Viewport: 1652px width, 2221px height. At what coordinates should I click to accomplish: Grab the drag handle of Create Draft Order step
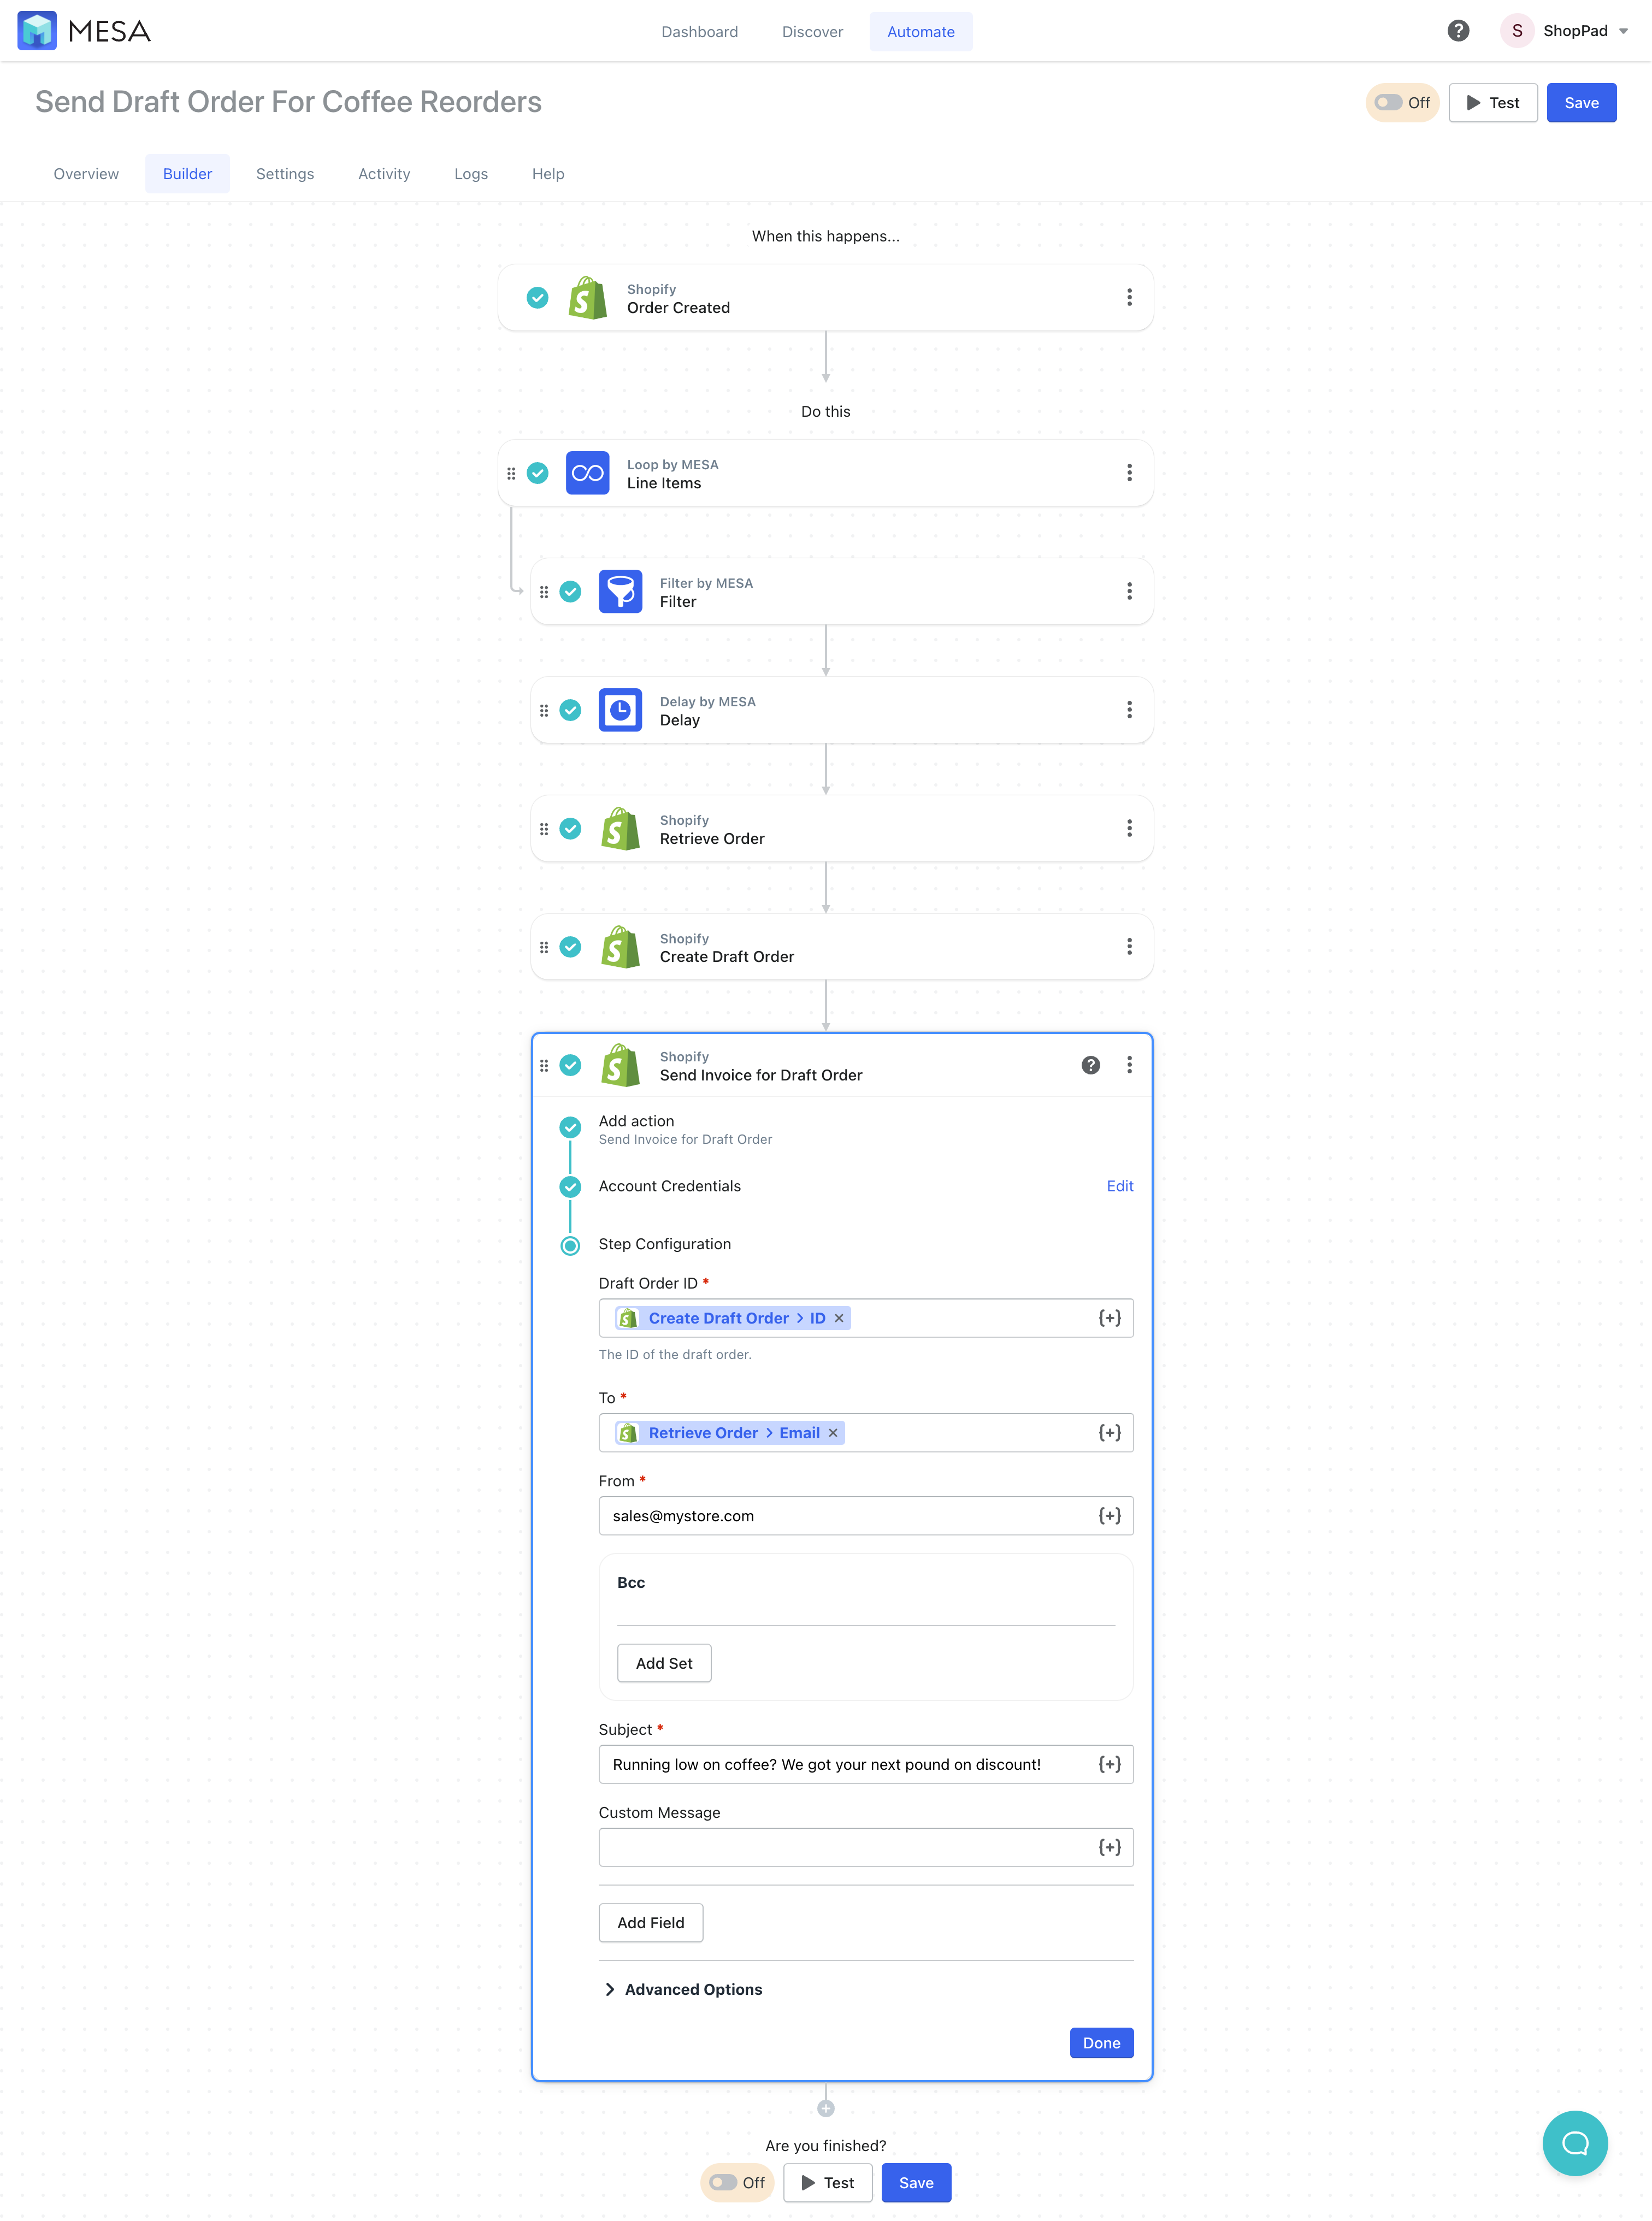coord(544,947)
